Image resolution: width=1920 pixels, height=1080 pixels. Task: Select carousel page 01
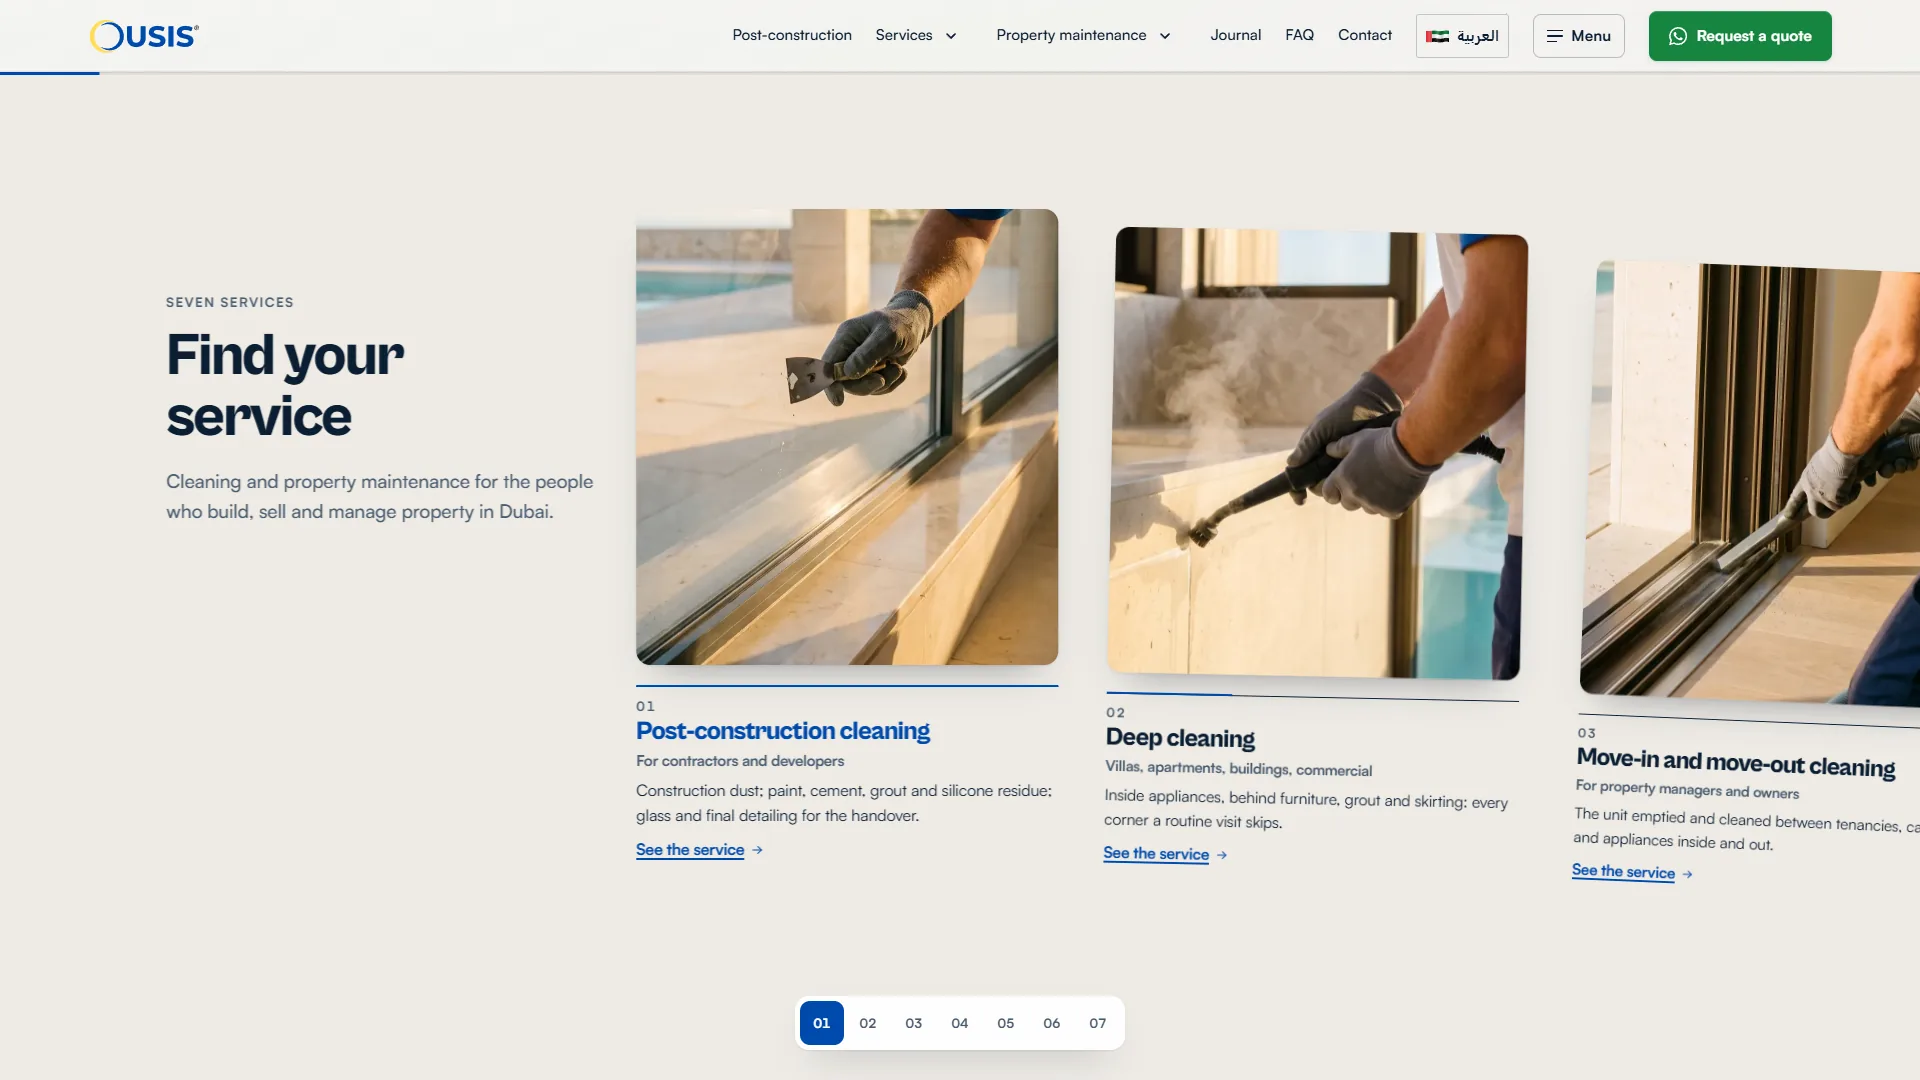coord(822,1023)
